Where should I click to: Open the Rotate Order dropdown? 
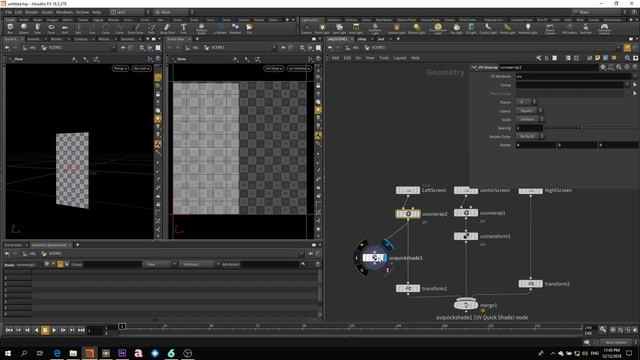click(x=529, y=136)
